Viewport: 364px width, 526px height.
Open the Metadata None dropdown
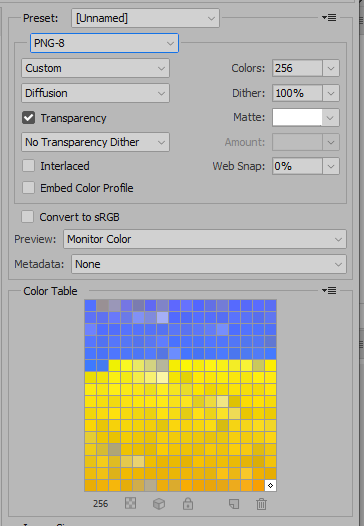pyautogui.click(x=209, y=264)
